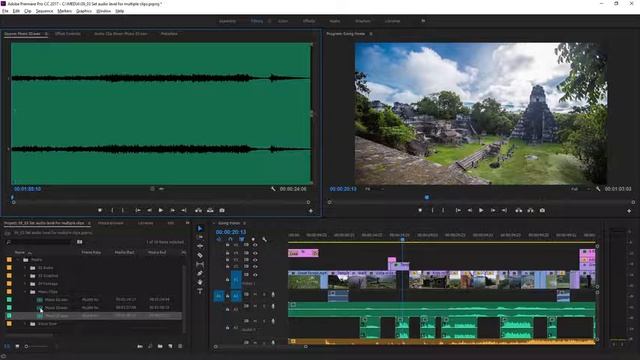Screen dimensions: 640x360
Task: Switch to Effect Controls tab
Action: pos(68,34)
